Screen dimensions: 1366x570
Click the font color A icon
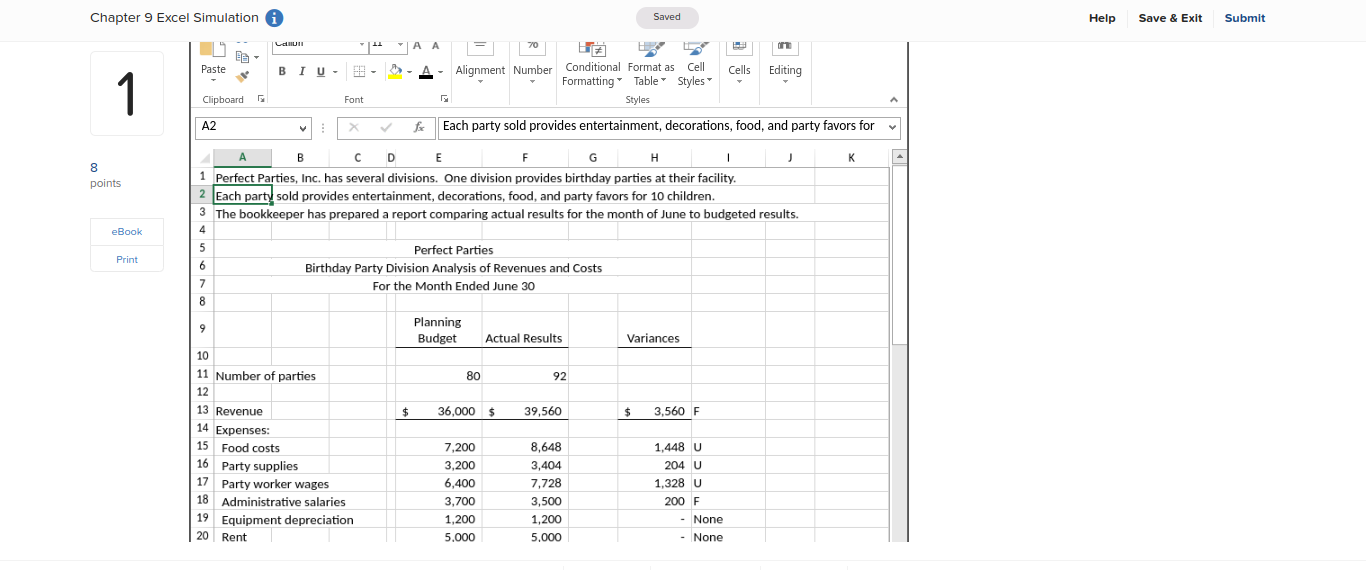(426, 71)
